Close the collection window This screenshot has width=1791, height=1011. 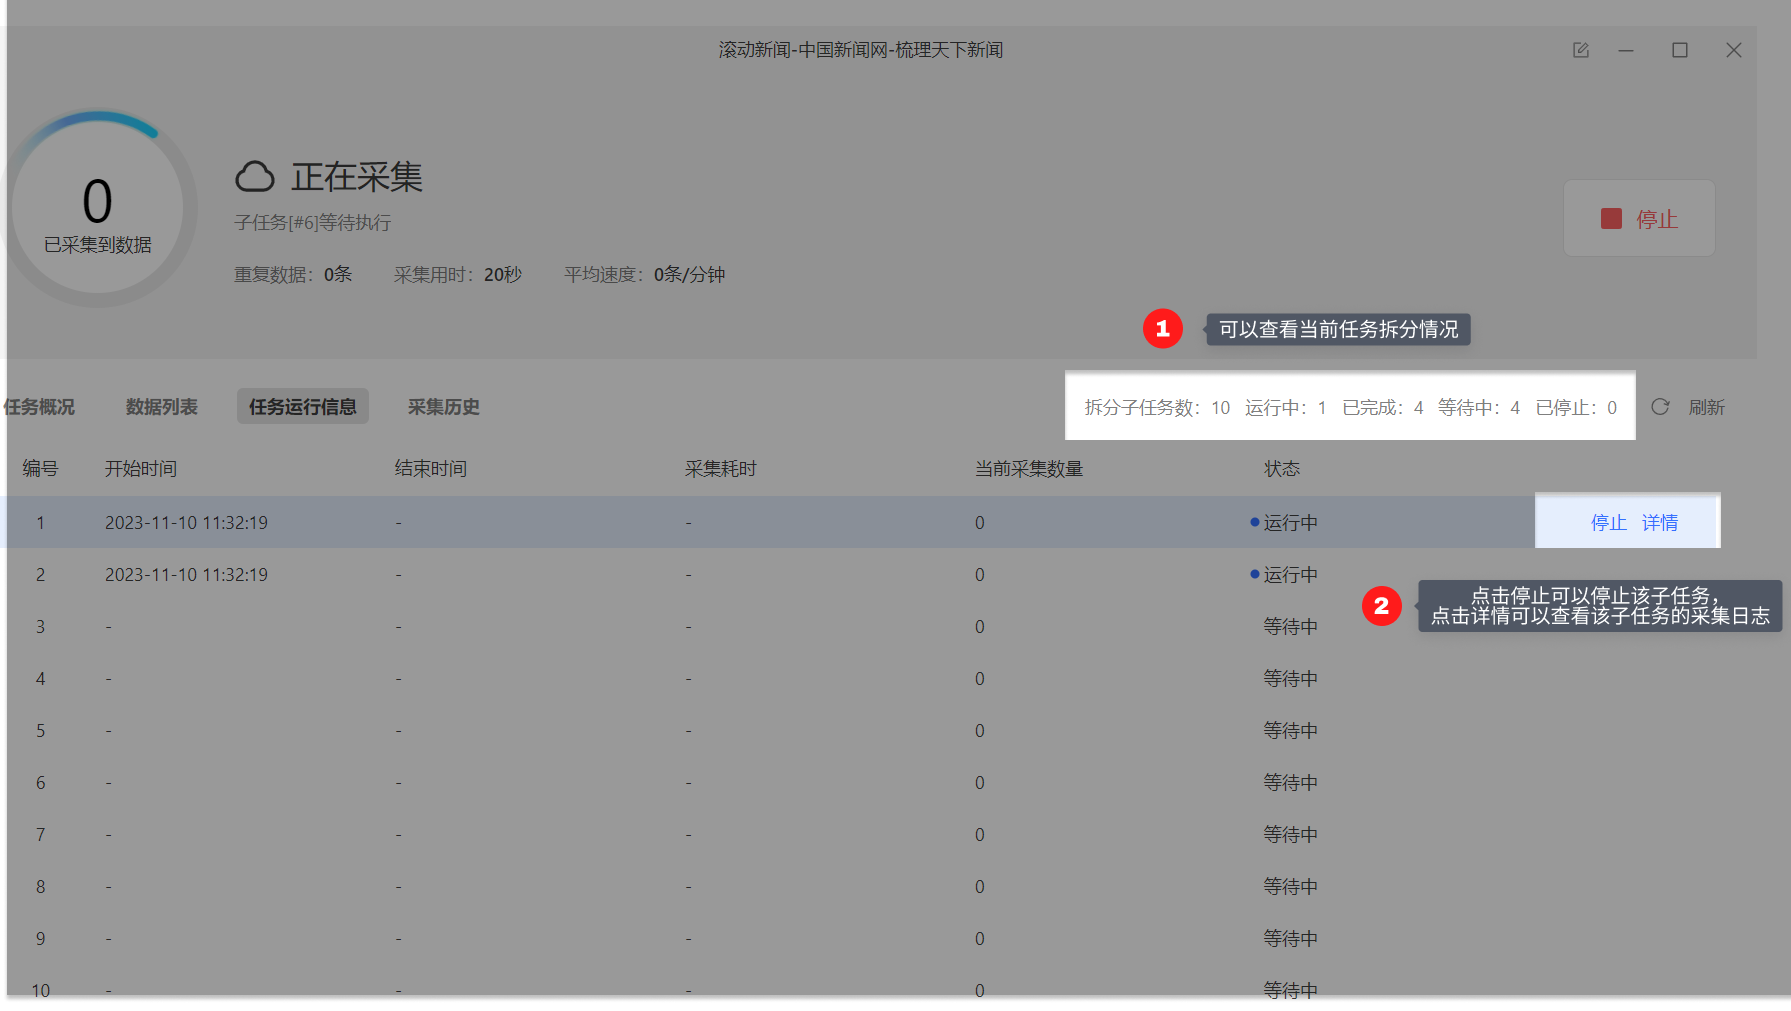(1734, 50)
